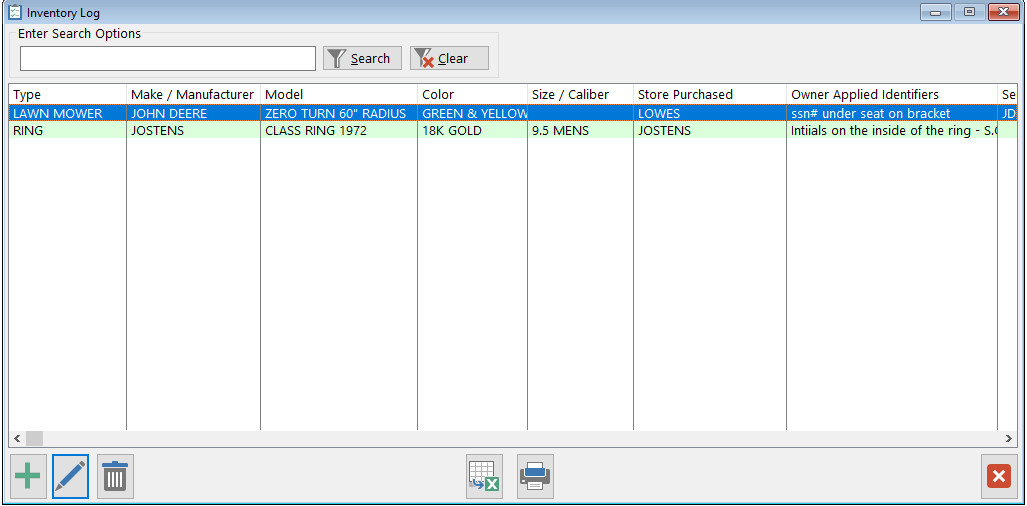
Task: Print the inventory log
Action: 535,477
